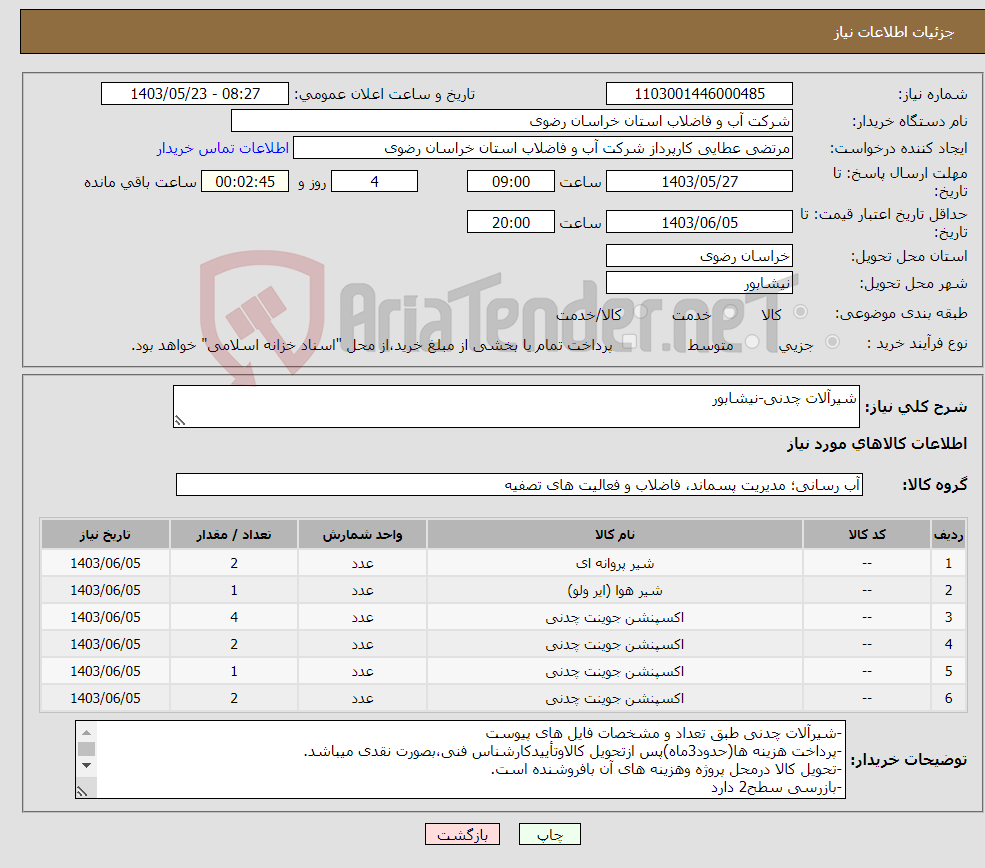The width and height of the screenshot is (985, 868).
Task: Click the announcement date field 1403/05/23 - 08:27
Action: (x=195, y=94)
